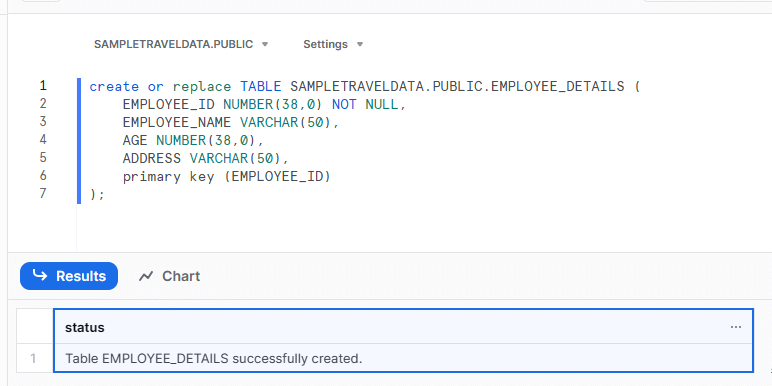Click the Chart line icon

click(146, 276)
